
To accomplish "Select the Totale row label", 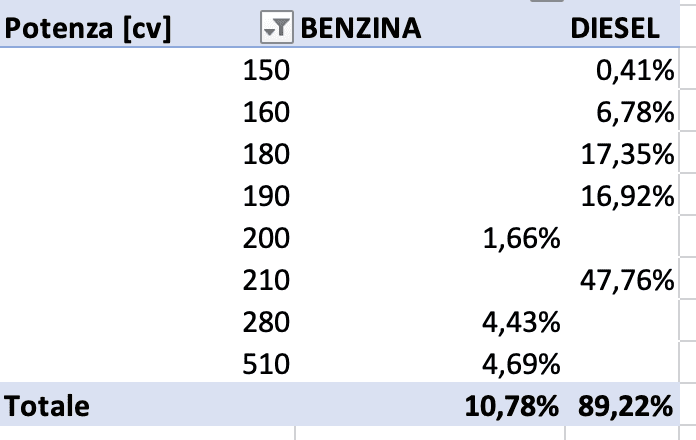I will (48, 406).
